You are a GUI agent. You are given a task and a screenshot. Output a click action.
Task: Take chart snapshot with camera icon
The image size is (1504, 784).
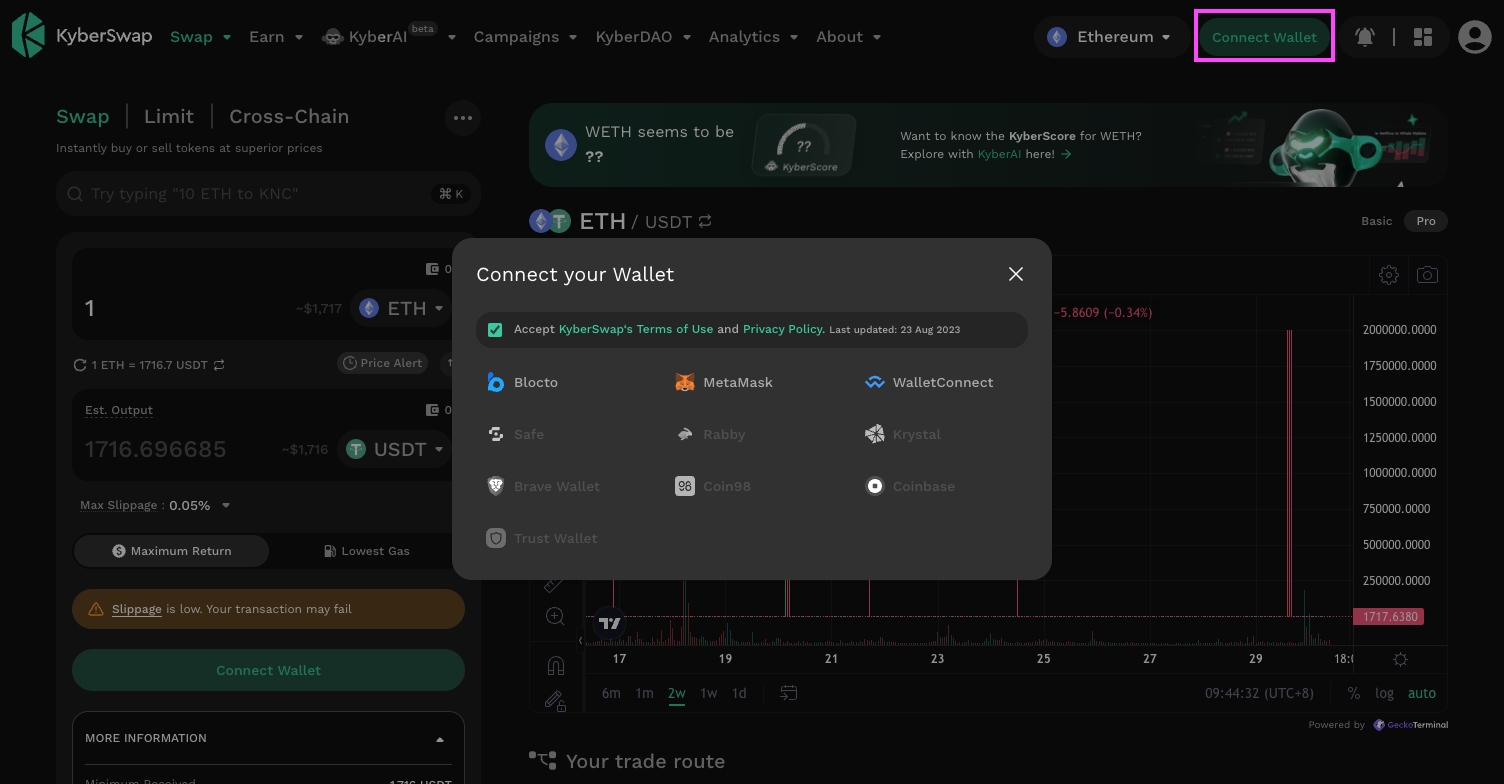click(1427, 275)
